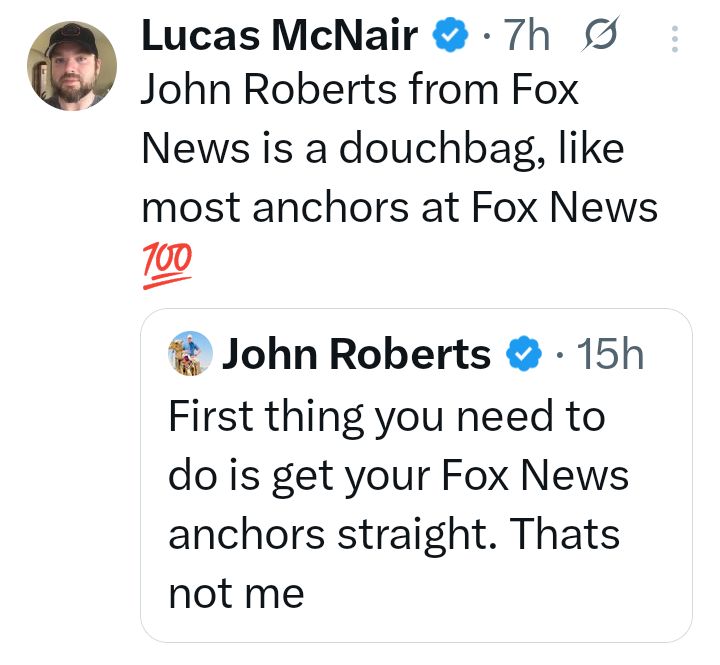Click the red 100 emoji
Image resolution: width=720 pixels, height=665 pixels.
point(164,267)
